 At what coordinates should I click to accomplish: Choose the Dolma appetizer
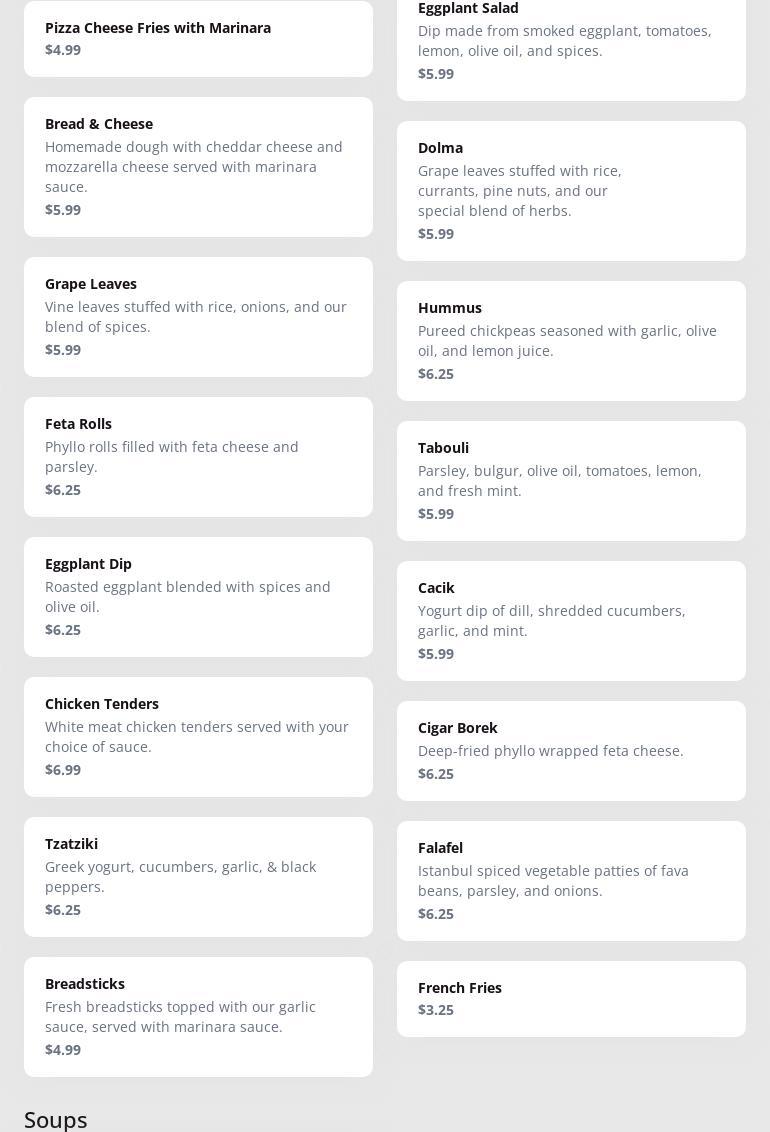[571, 190]
